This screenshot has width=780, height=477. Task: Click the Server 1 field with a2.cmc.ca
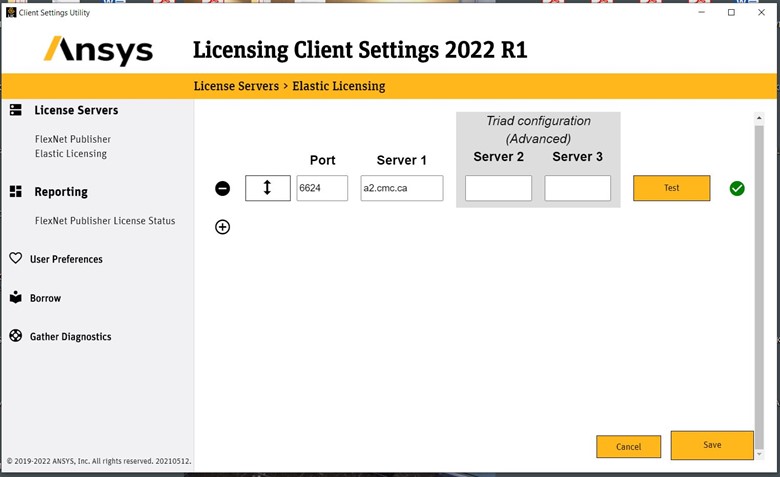click(402, 188)
